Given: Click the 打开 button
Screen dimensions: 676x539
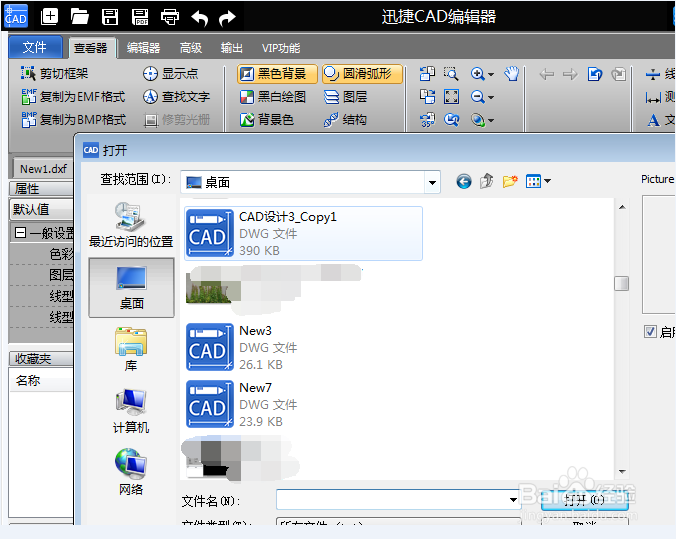Looking at the screenshot, I should point(584,500).
